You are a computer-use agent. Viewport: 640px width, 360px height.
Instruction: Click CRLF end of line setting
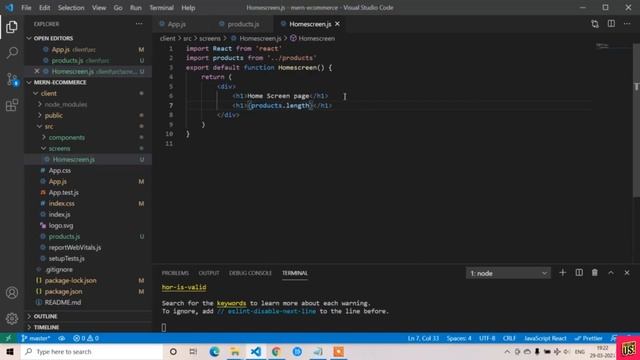coord(509,338)
